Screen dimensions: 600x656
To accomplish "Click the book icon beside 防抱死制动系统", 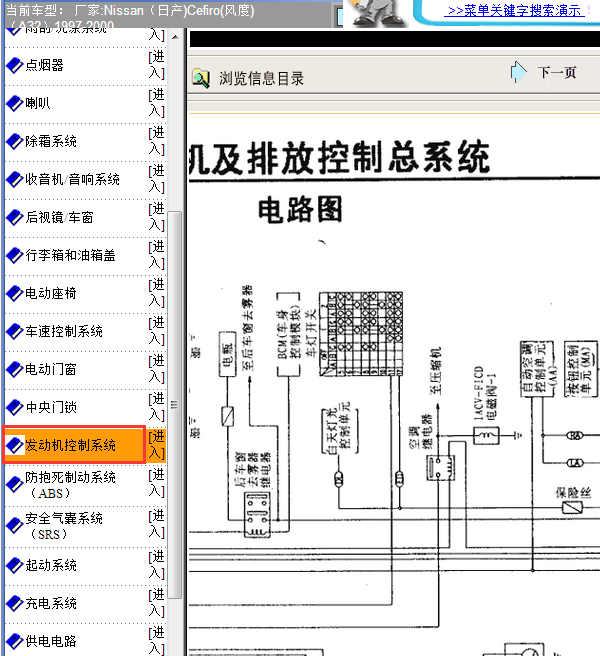I will tap(15, 485).
